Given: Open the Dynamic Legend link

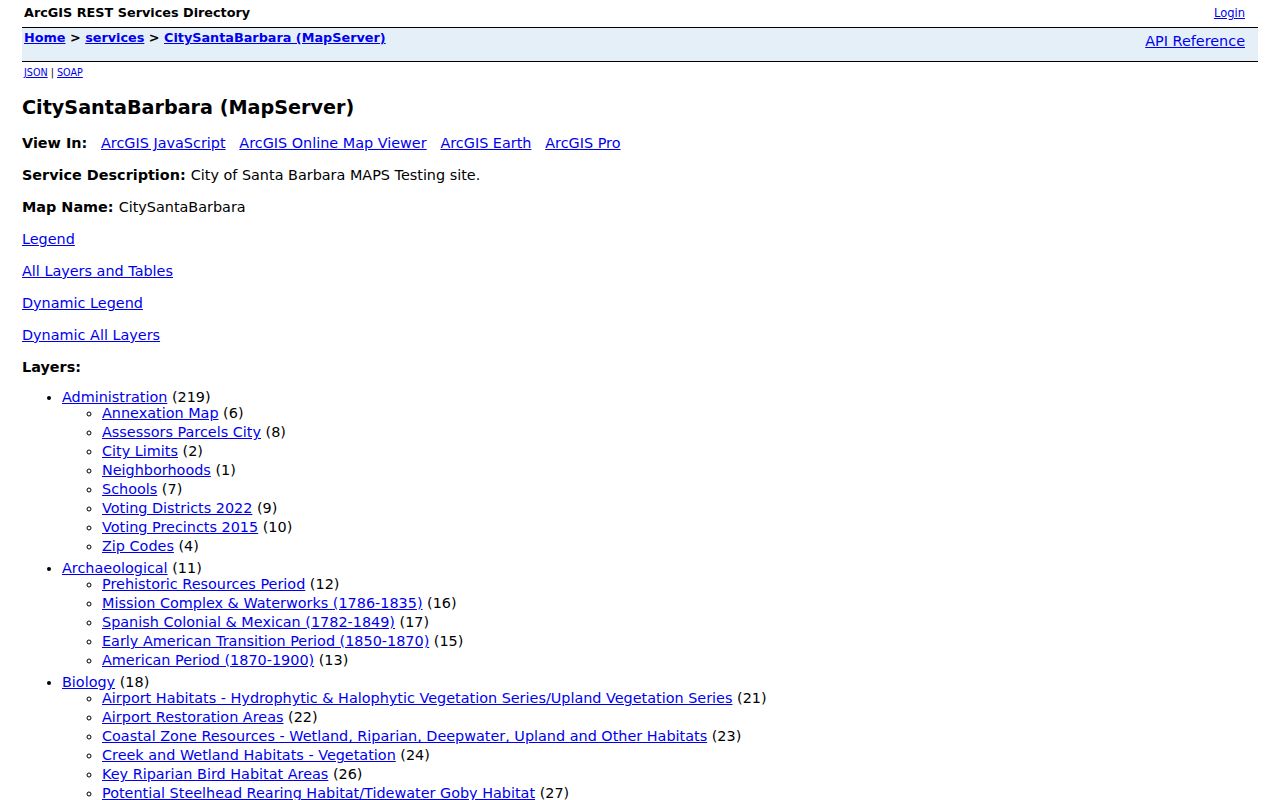Looking at the screenshot, I should (x=82, y=303).
